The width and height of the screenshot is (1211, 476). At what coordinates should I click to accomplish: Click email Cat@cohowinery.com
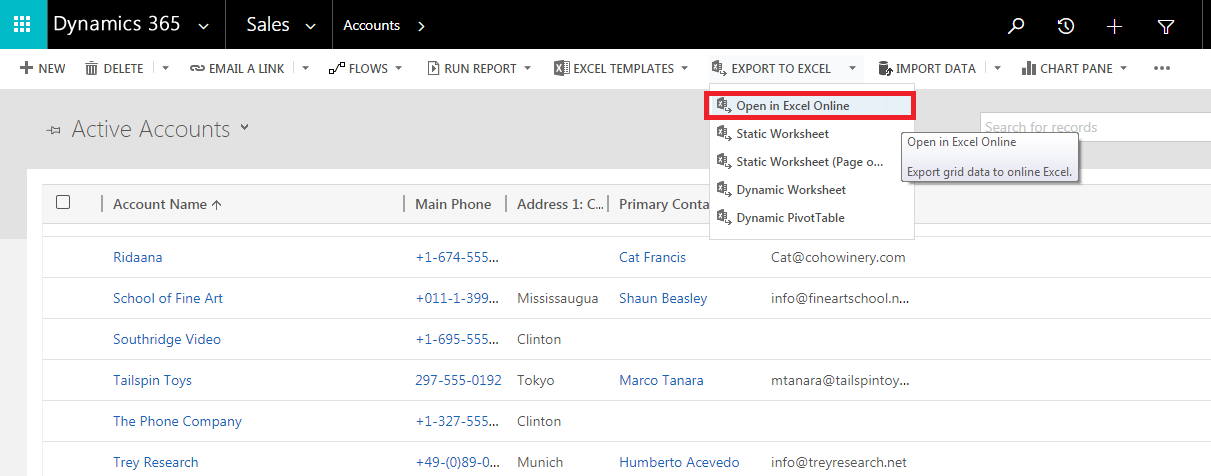(838, 257)
